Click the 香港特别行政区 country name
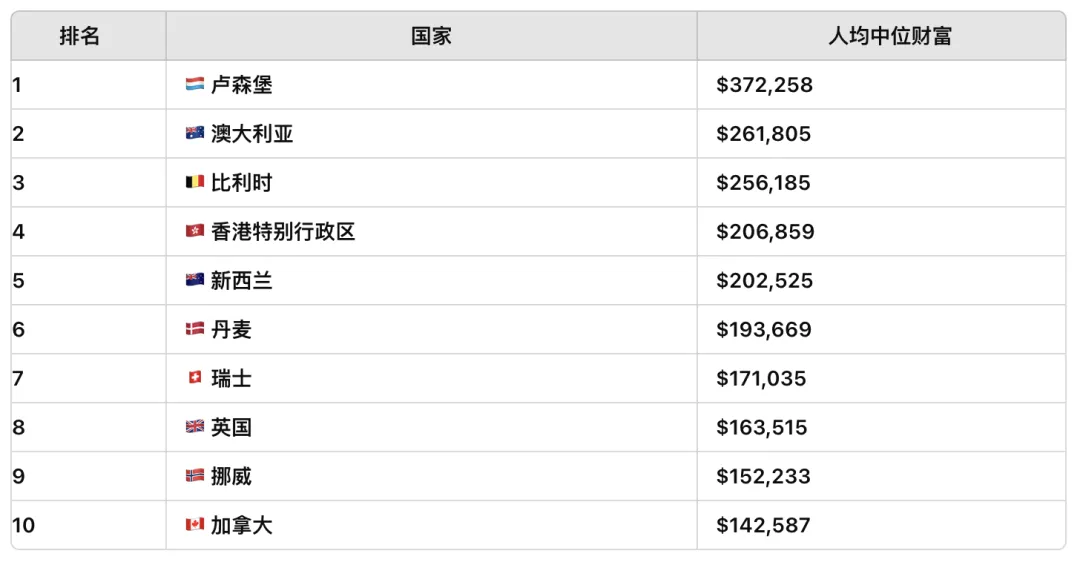 point(283,232)
